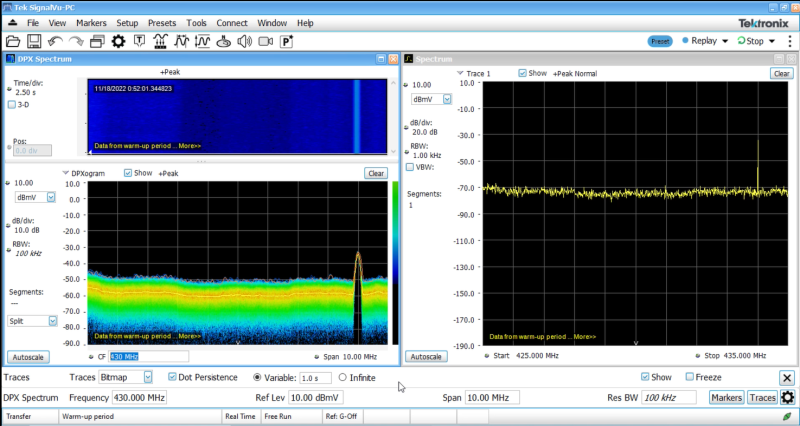The image size is (800, 426).
Task: Open trace settings gear icon at bottom right
Action: (787, 398)
